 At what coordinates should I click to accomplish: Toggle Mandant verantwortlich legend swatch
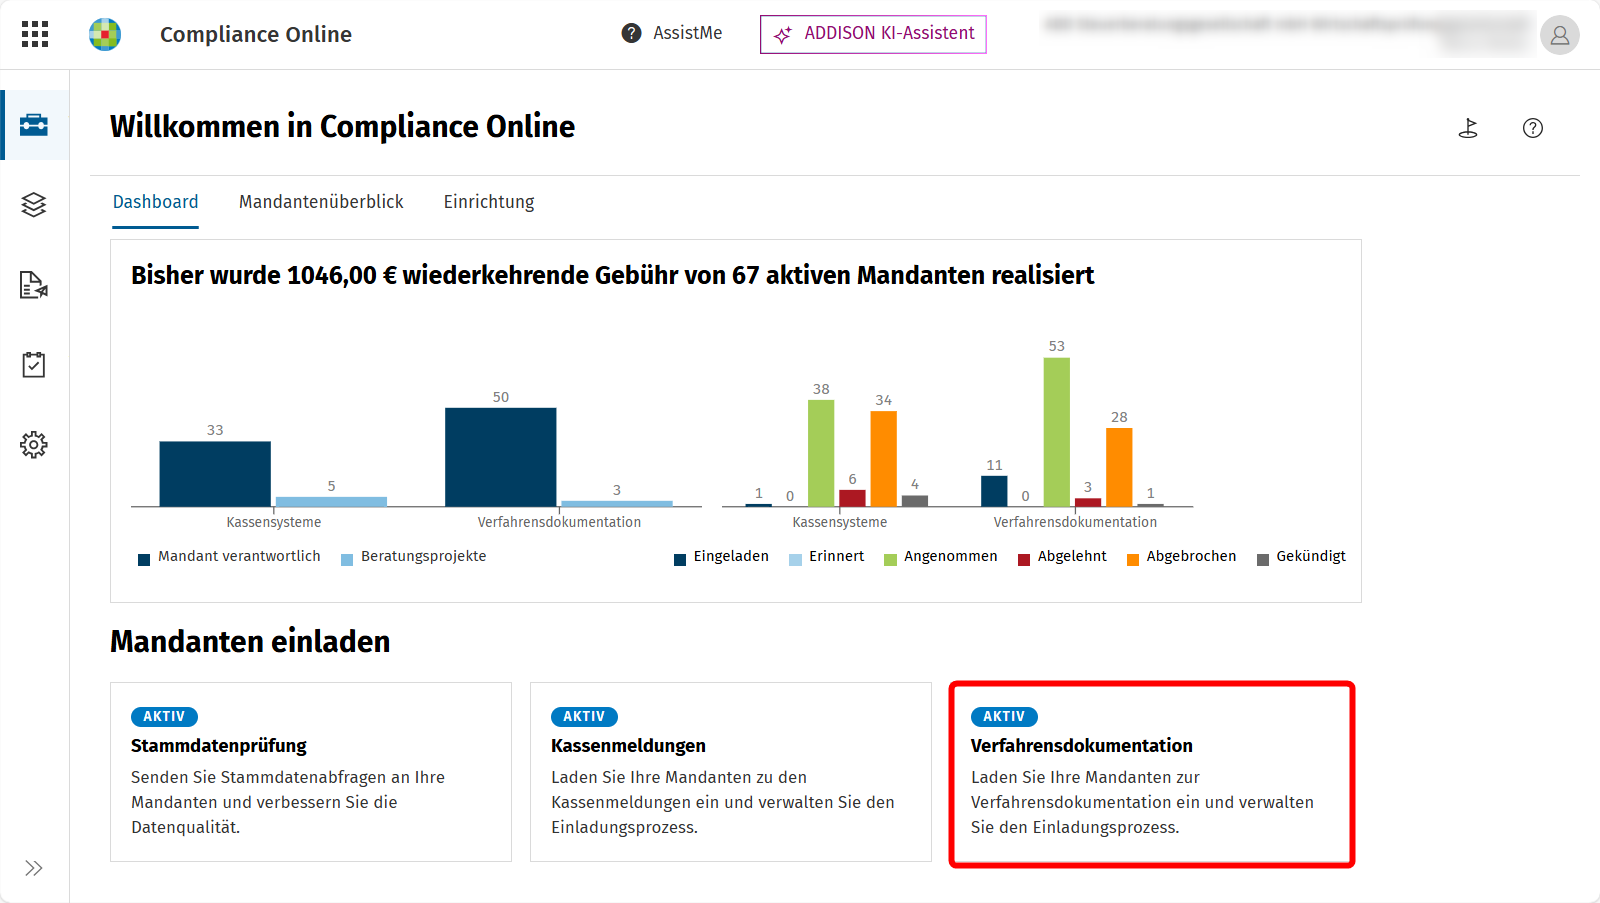[x=144, y=559]
